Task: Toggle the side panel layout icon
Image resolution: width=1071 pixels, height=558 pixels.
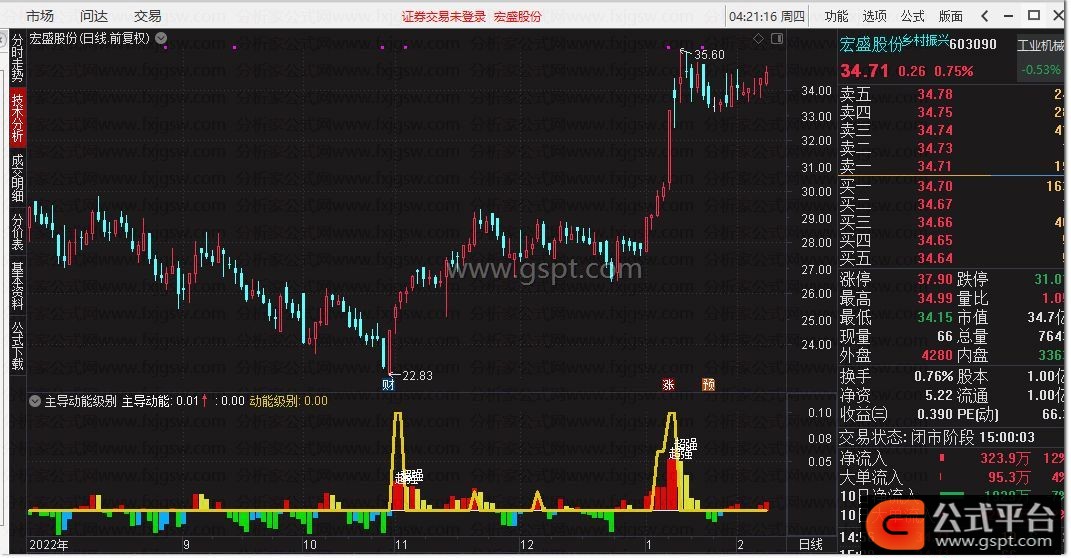Action: click(x=777, y=39)
